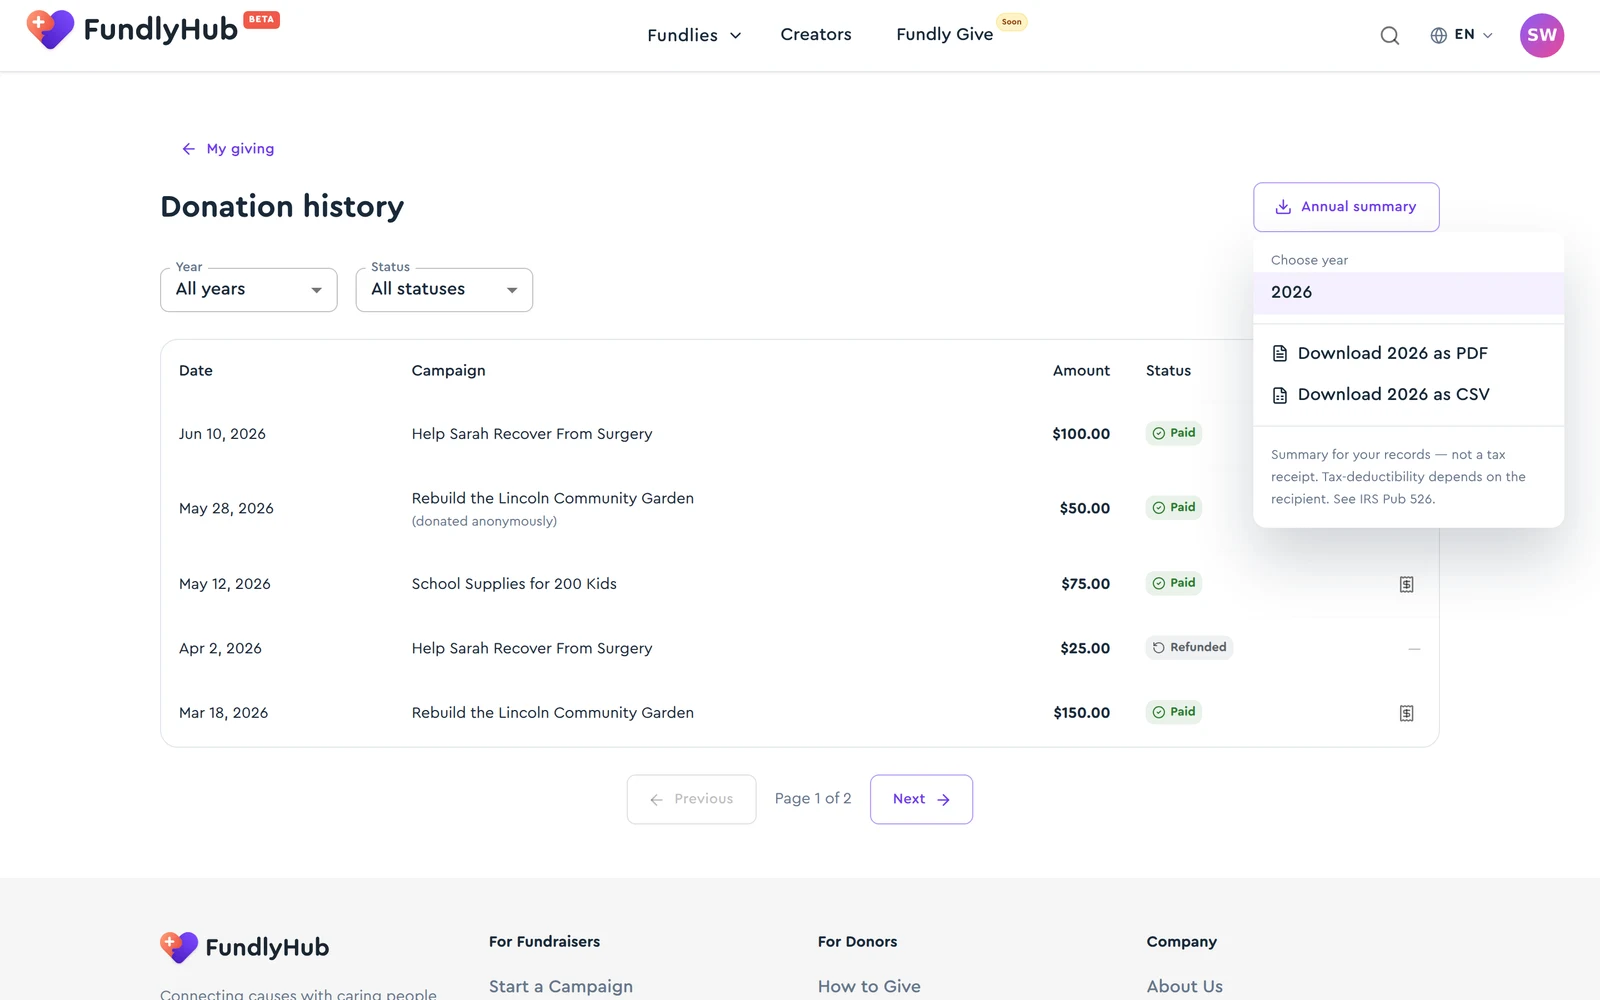The width and height of the screenshot is (1600, 1000).
Task: Click the Refunded status badge
Action: (1189, 647)
